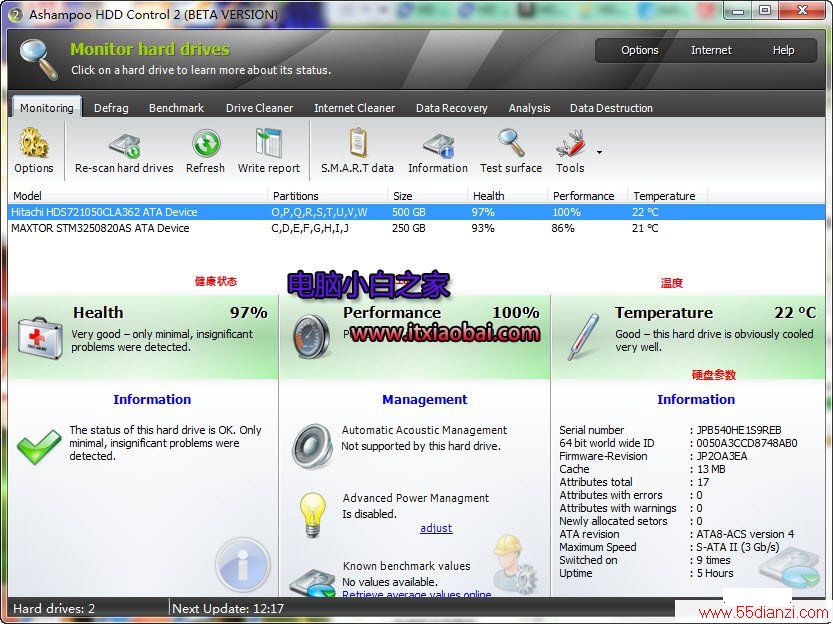Click the 250 GB size cell
The image size is (833, 624).
point(409,228)
